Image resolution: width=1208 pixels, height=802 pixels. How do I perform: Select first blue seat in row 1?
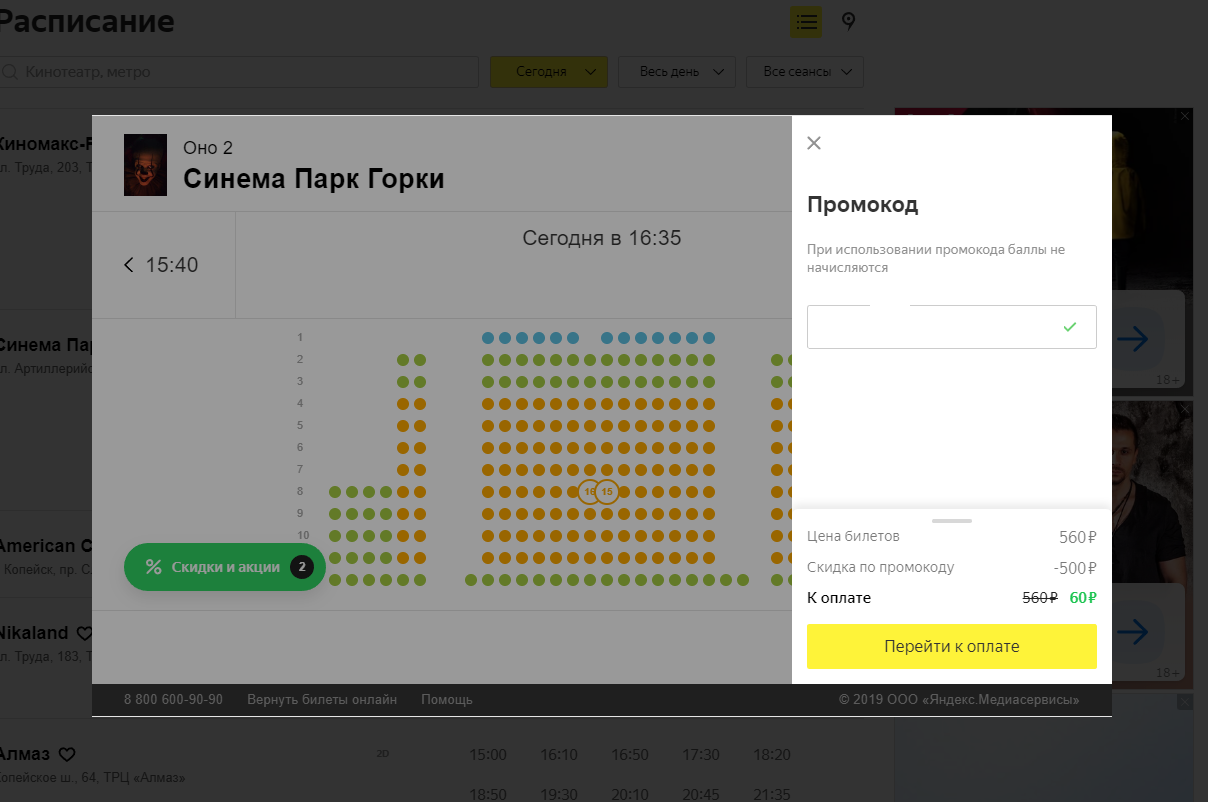[x=488, y=338]
